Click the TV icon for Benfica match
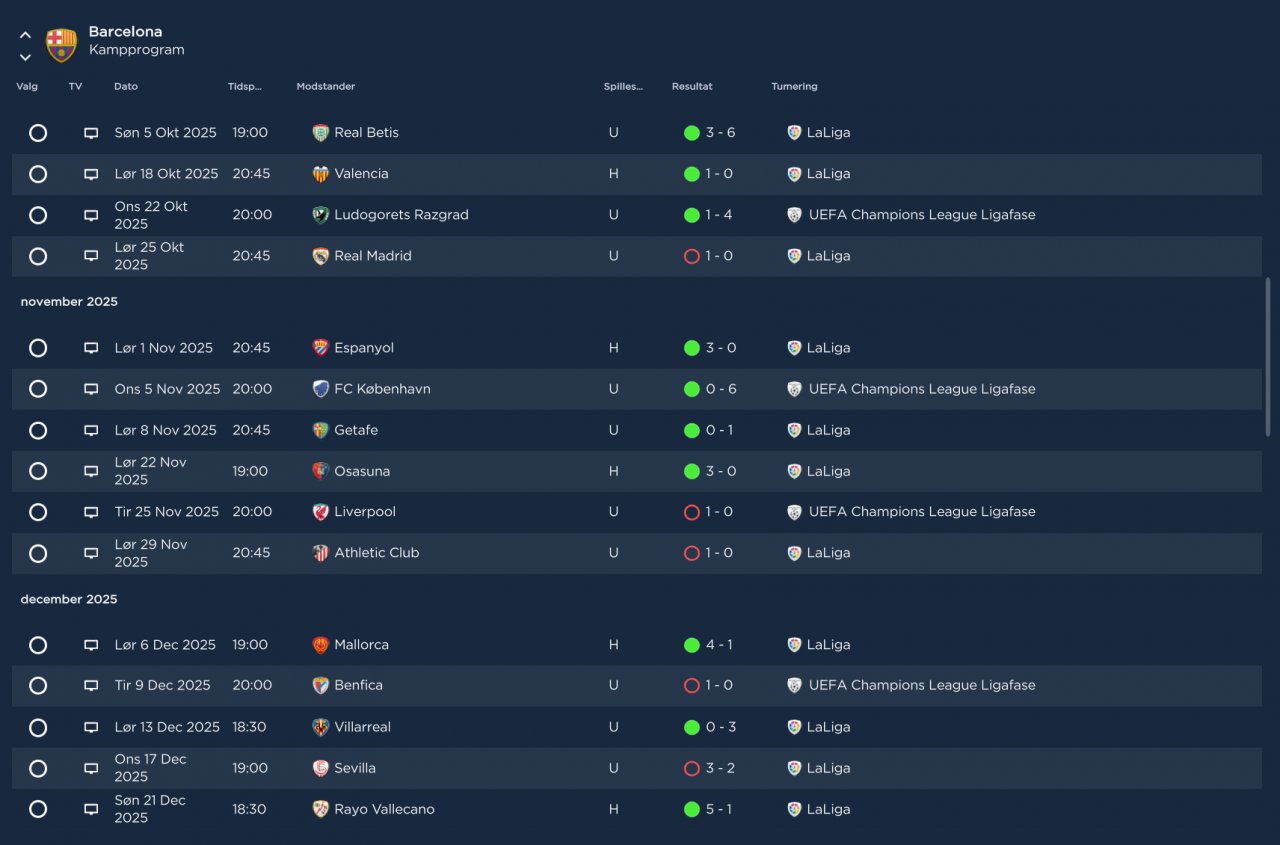The width and height of the screenshot is (1280, 845). point(91,686)
